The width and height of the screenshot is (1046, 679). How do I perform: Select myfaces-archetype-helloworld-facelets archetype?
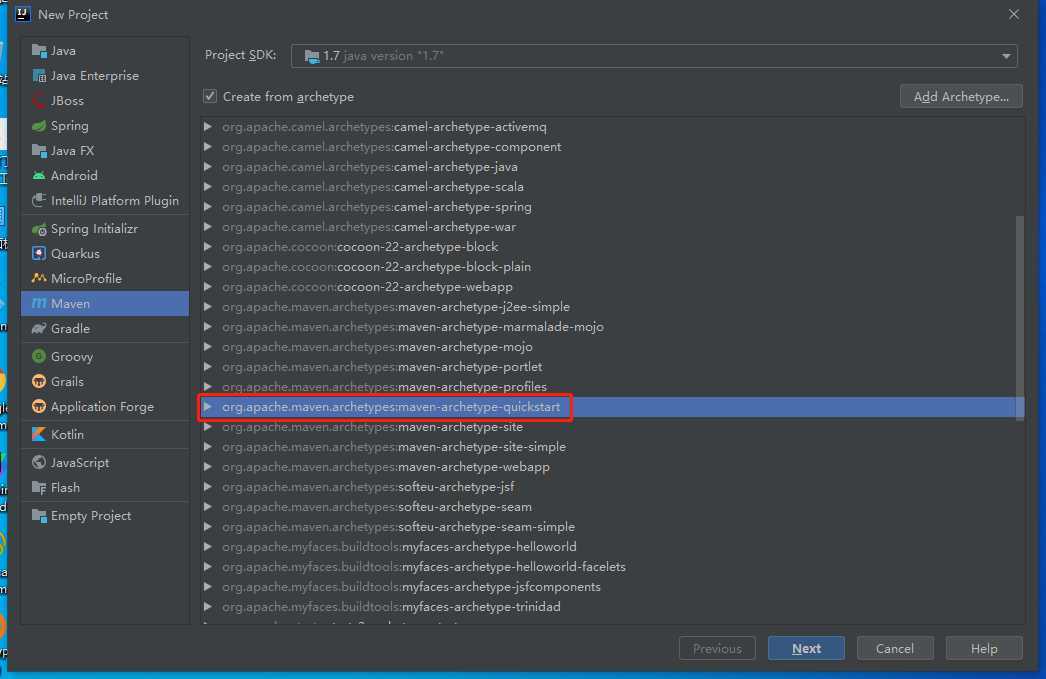612,567
